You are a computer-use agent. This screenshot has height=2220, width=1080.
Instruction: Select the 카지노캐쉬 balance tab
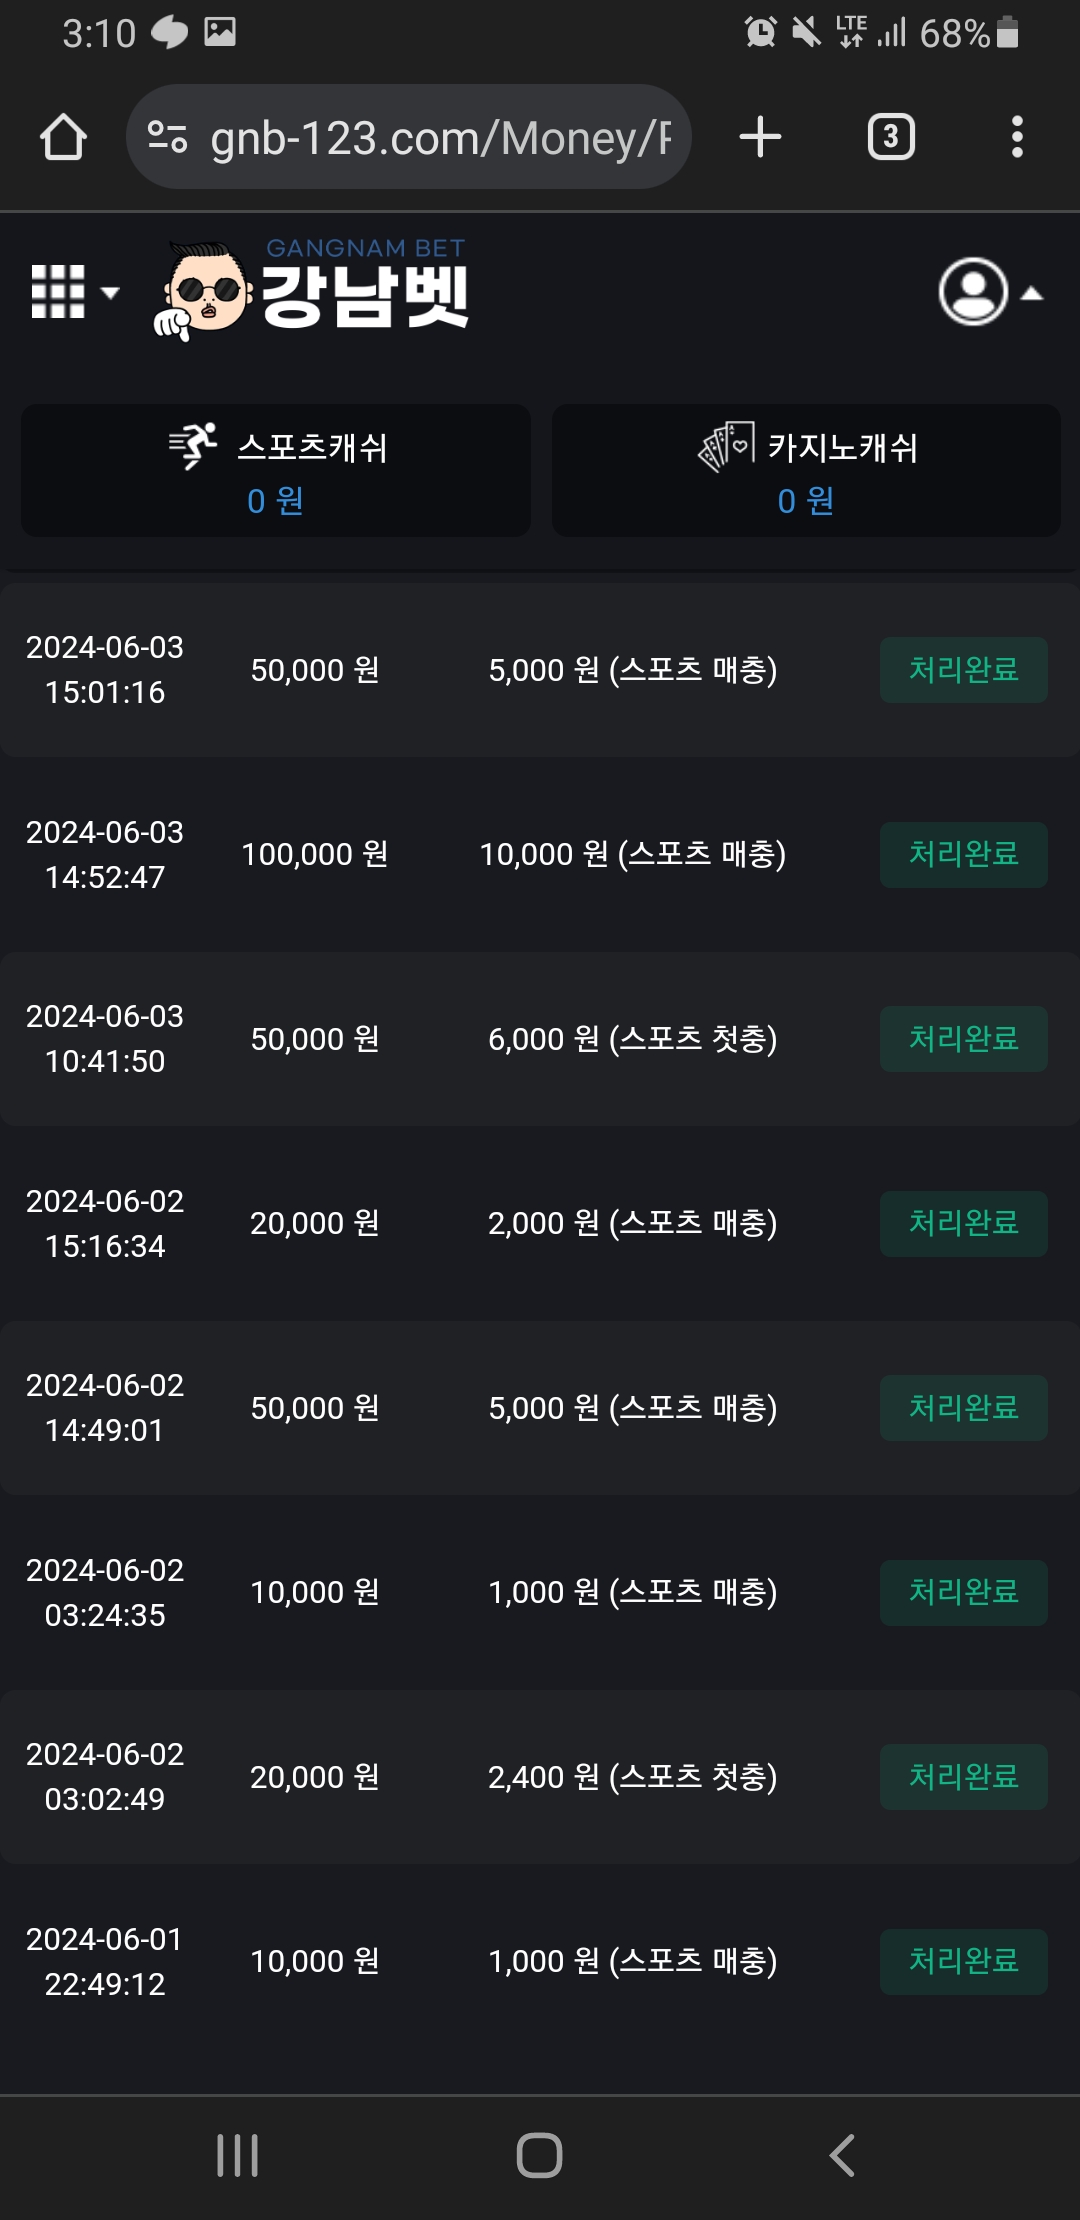coord(806,470)
